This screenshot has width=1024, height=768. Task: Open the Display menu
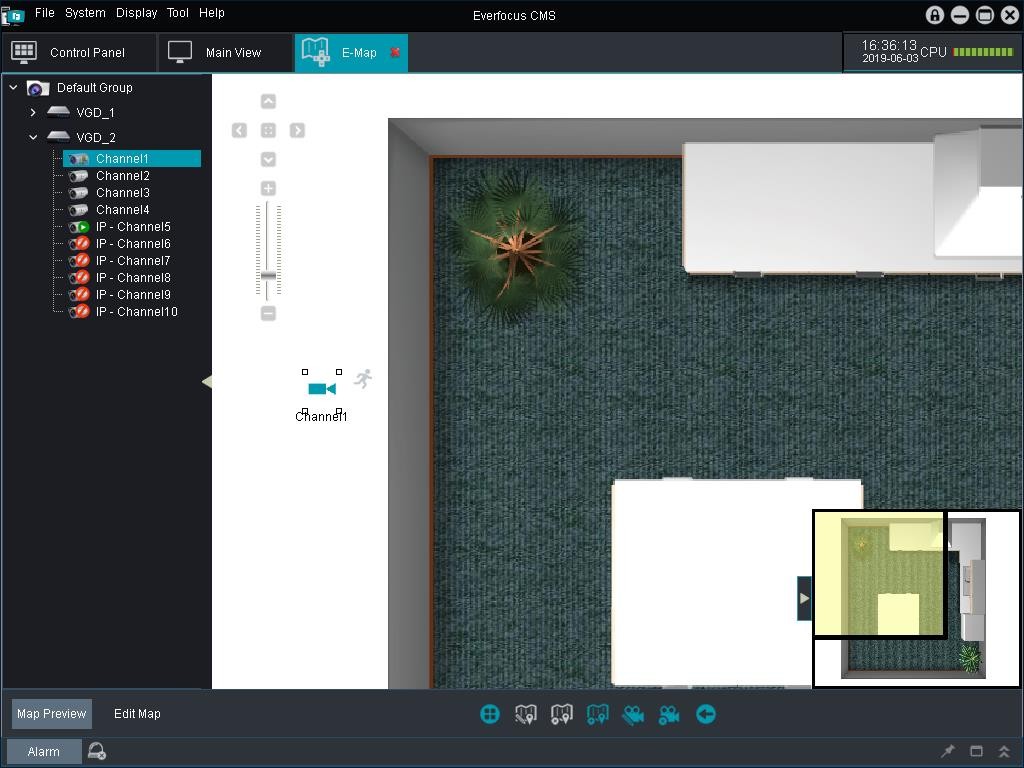tap(136, 13)
